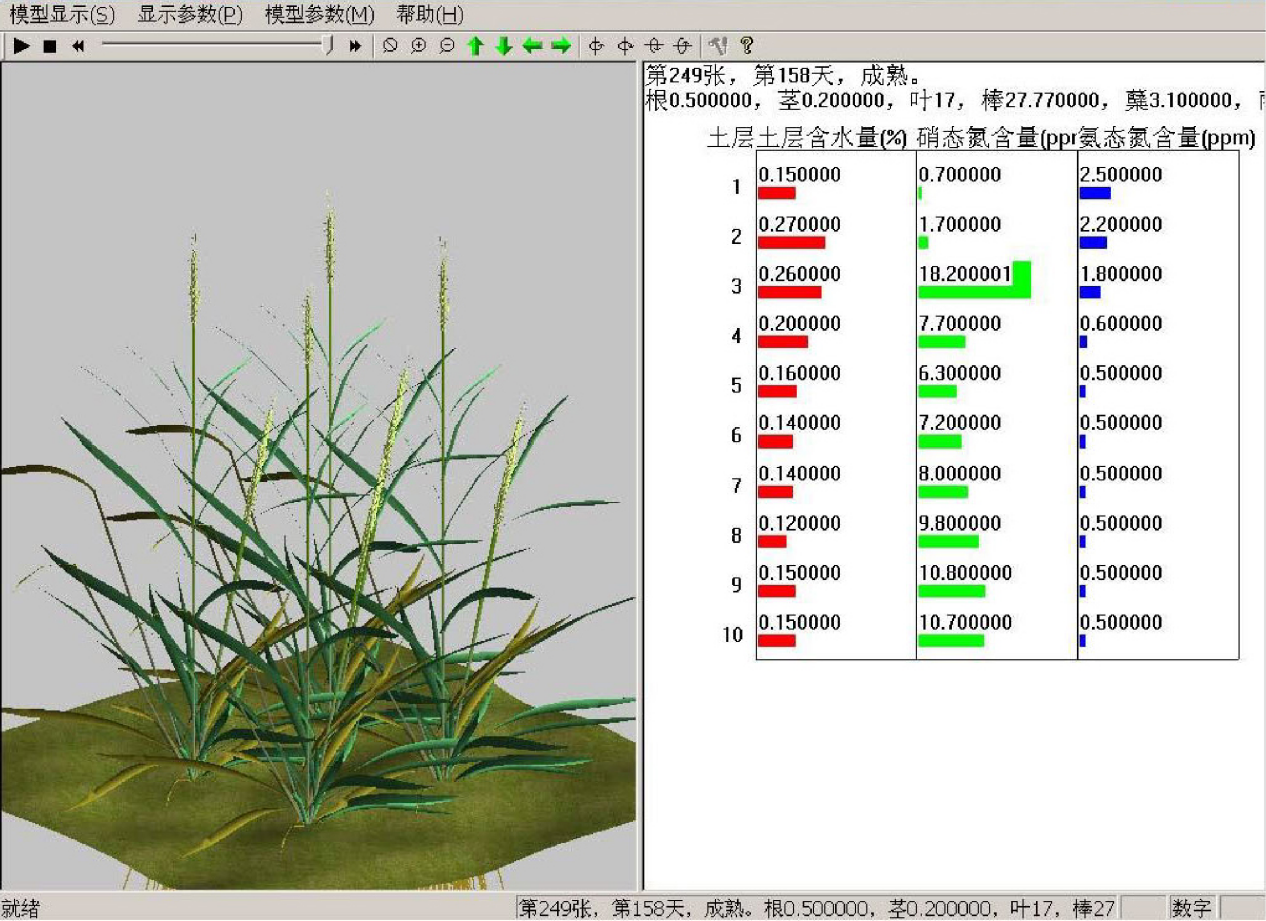Click the green left arrow icon
This screenshot has height=921, width=1266.
coord(532,46)
